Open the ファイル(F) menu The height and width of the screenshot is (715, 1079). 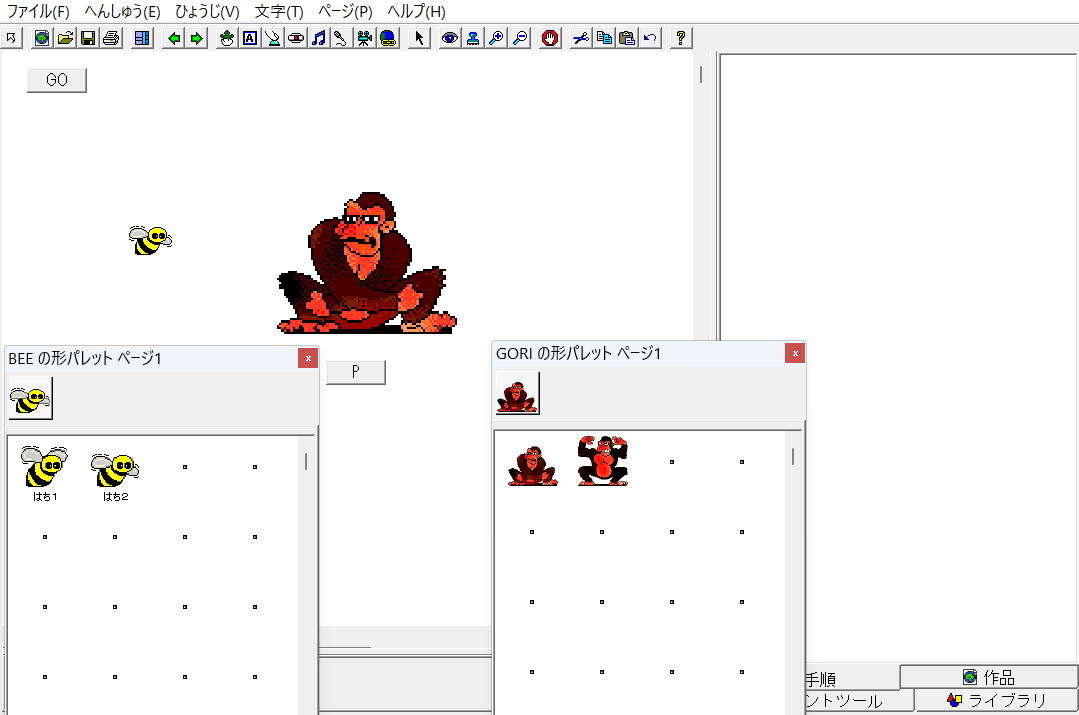[39, 12]
